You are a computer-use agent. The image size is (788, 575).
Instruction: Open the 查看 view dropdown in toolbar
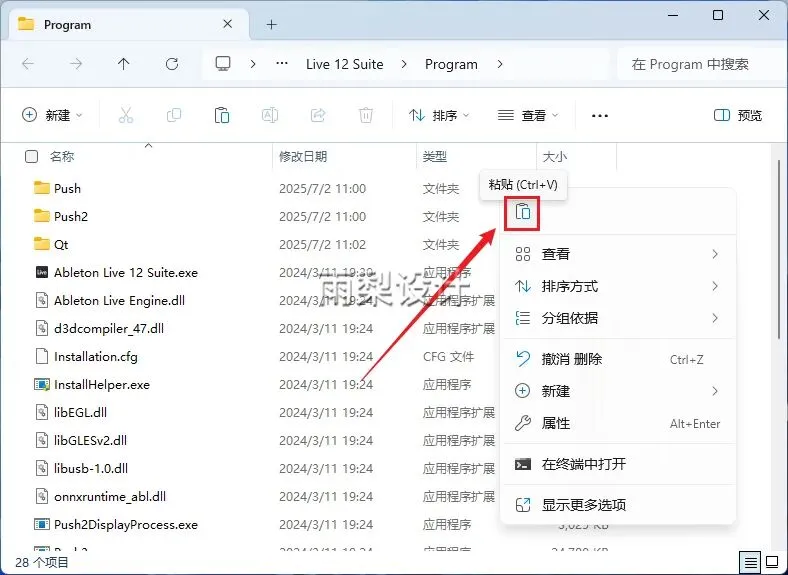click(528, 115)
